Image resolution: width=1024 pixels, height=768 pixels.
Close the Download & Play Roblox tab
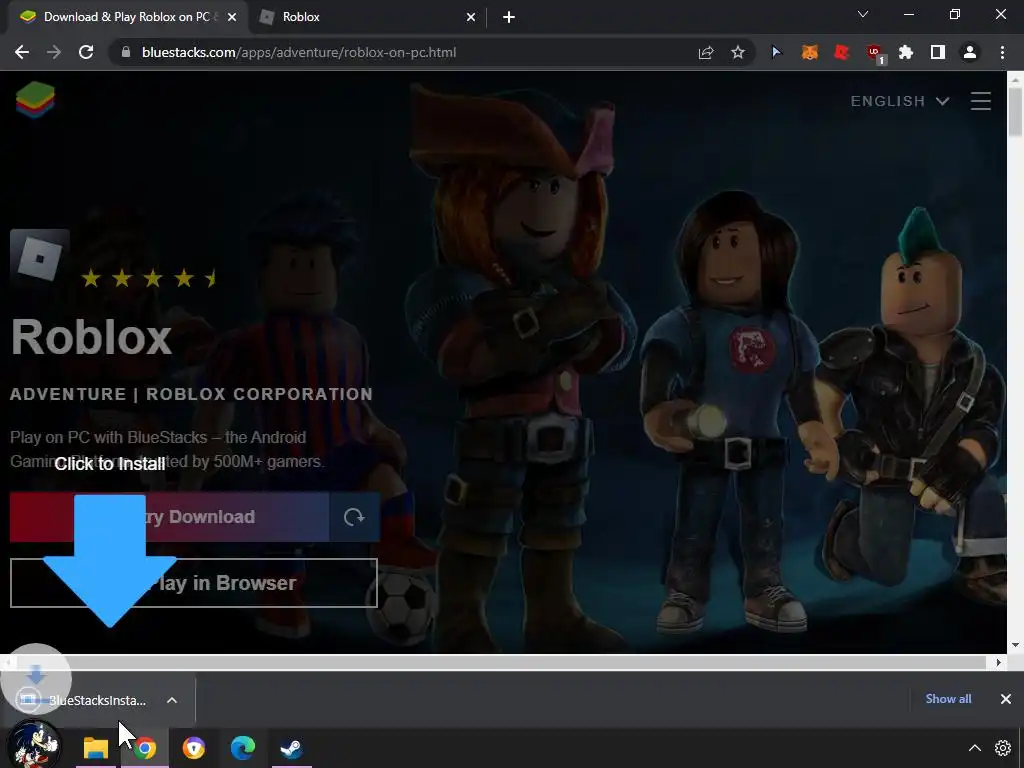[x=232, y=17]
